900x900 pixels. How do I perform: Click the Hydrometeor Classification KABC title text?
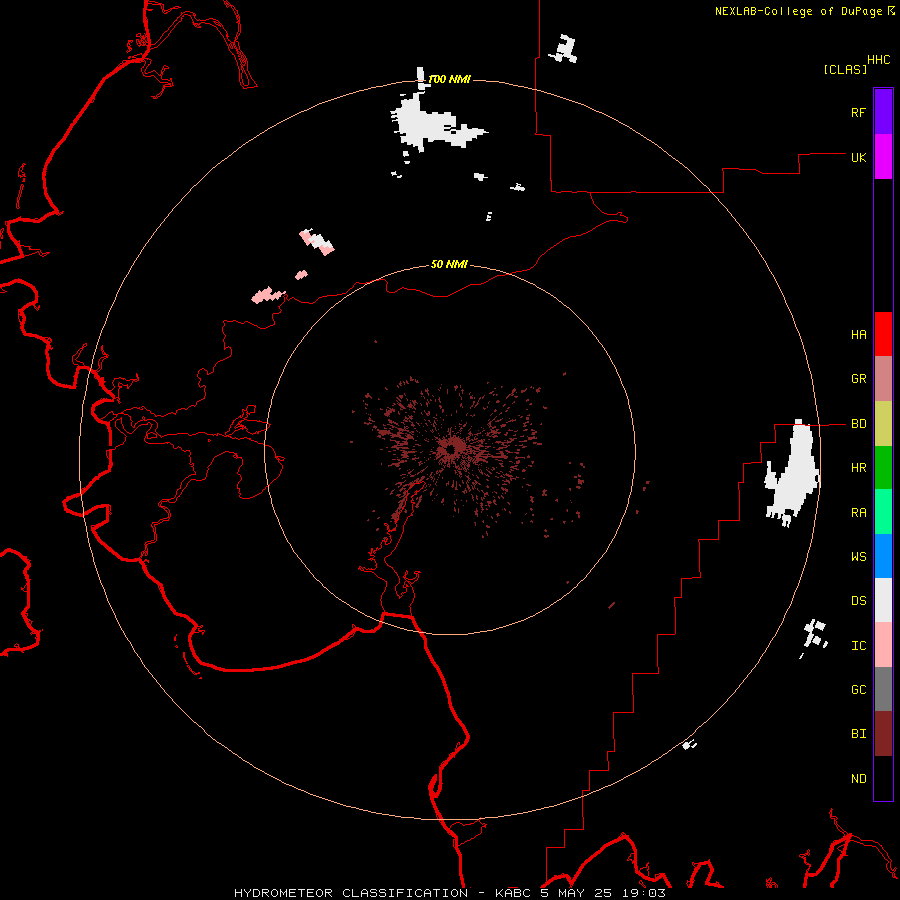450,893
